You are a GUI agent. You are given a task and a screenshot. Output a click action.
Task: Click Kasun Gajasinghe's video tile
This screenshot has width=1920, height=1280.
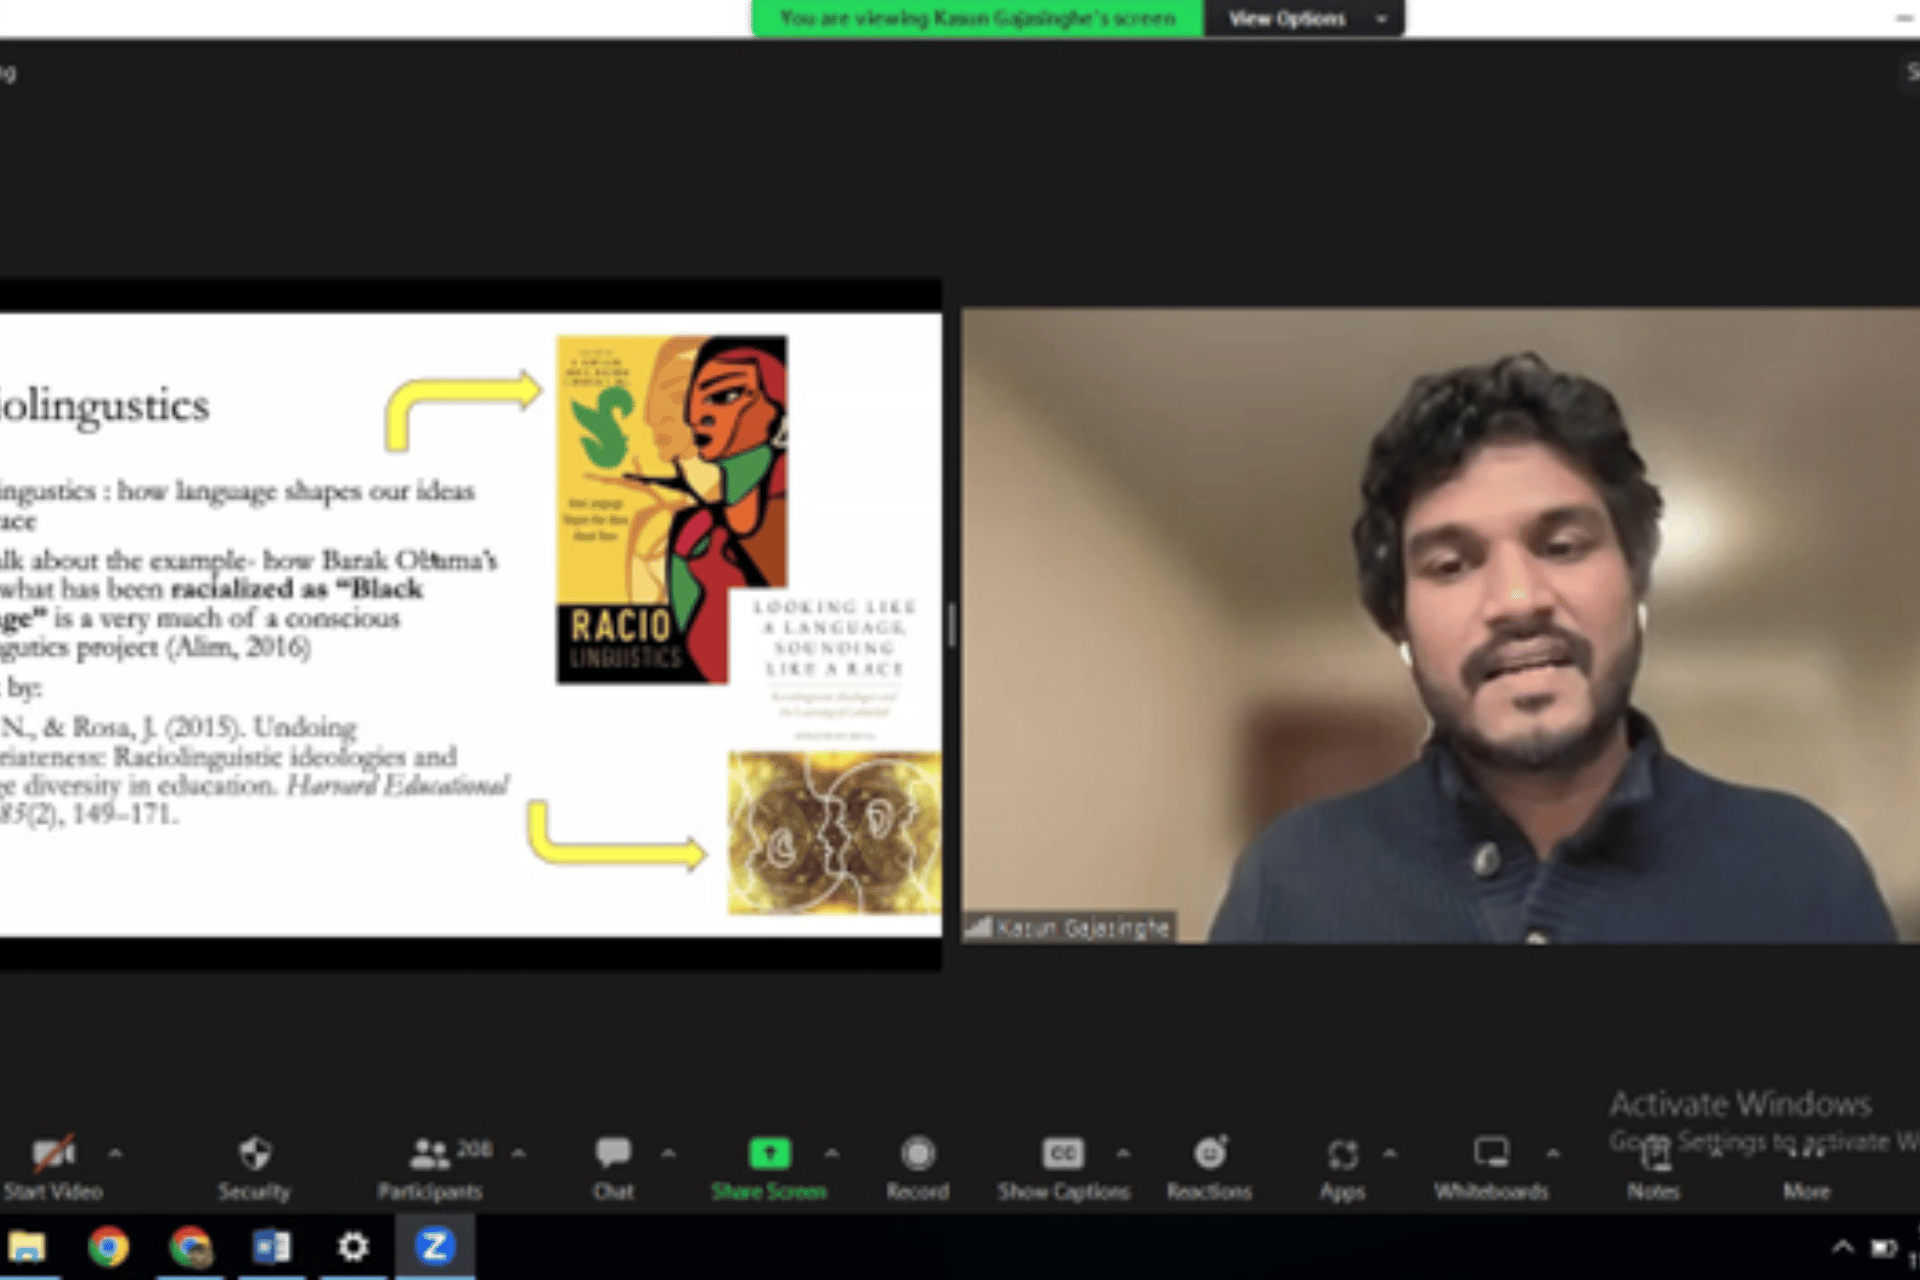1440,625
